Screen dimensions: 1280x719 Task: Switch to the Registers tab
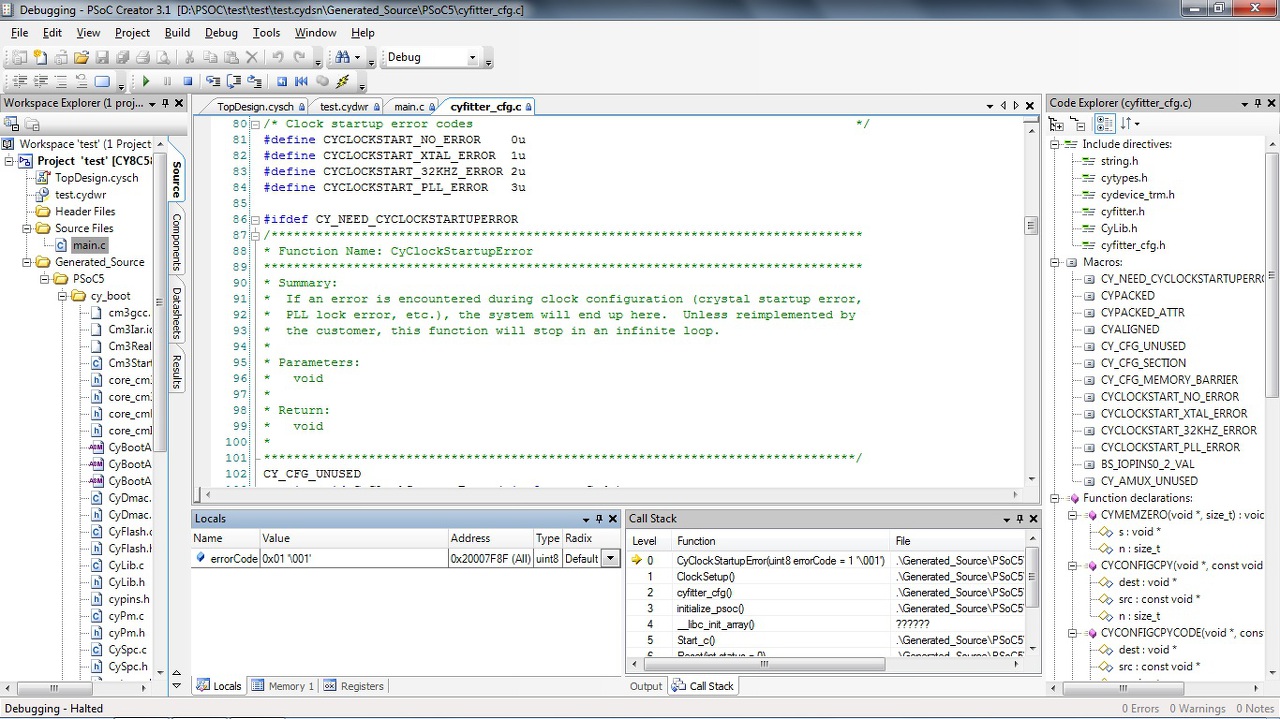(354, 686)
